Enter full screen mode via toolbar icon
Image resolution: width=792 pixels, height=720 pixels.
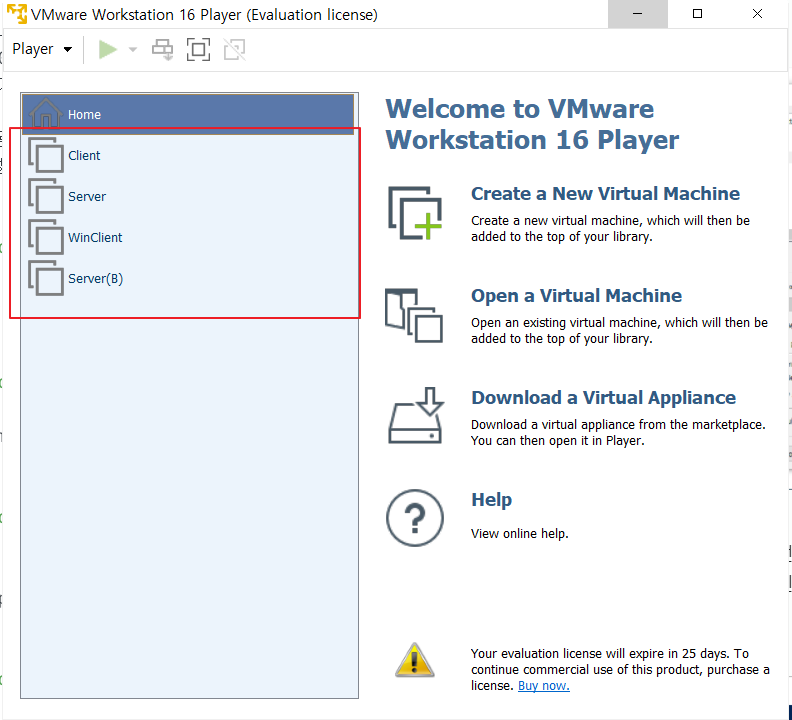coord(199,50)
